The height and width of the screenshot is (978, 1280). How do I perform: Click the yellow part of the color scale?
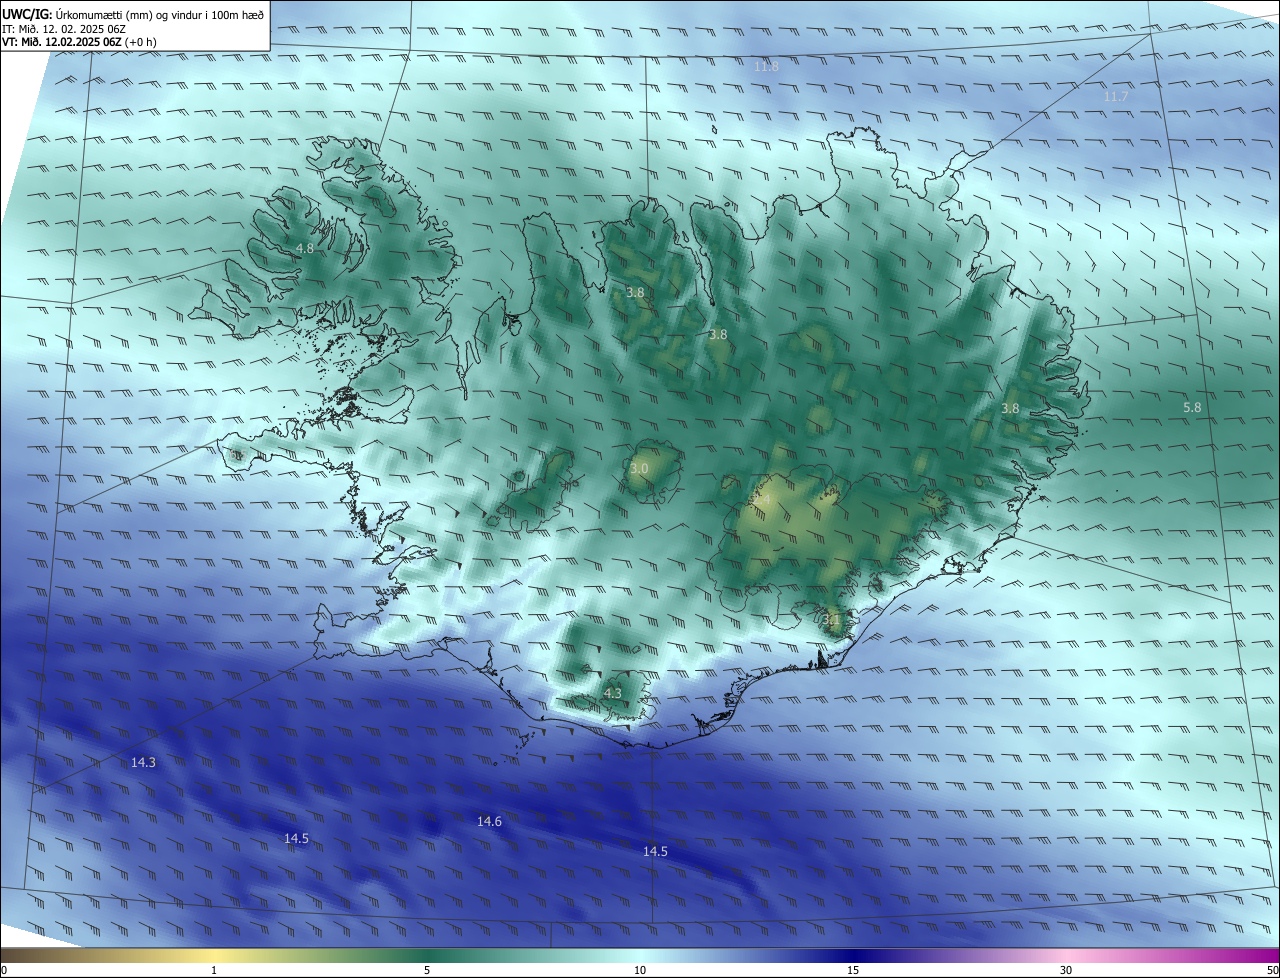pos(214,955)
